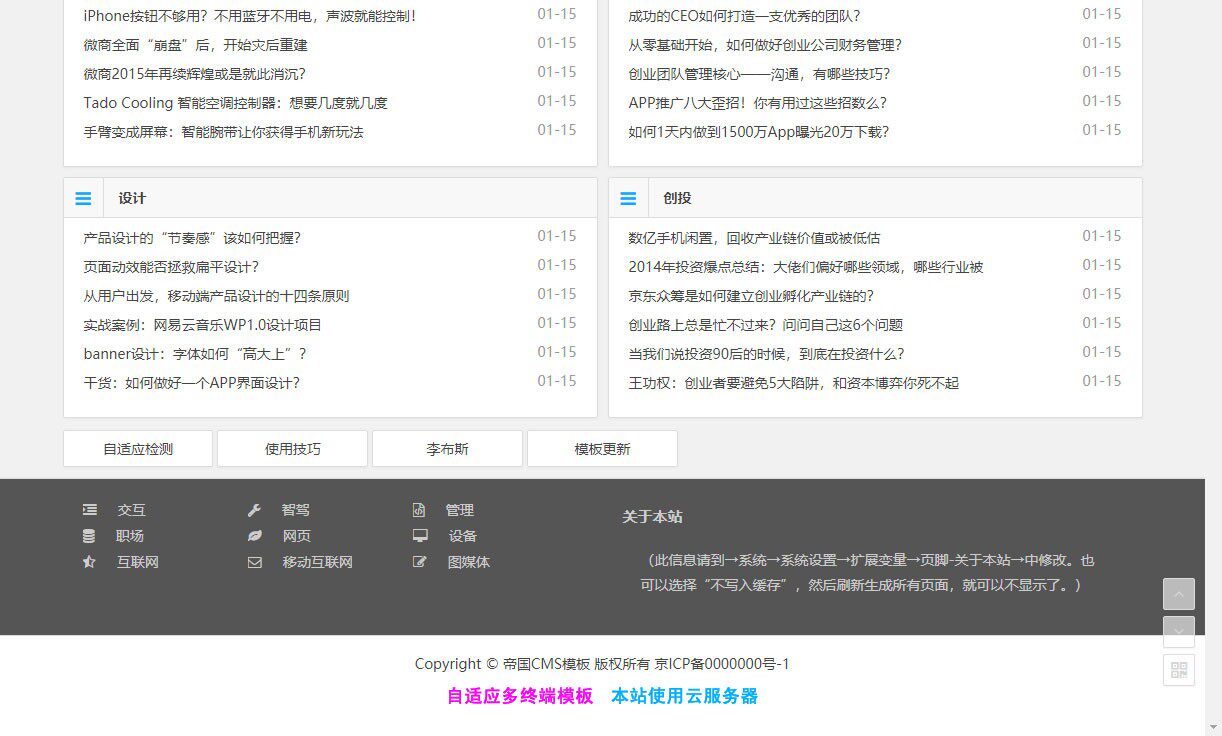This screenshot has width=1222, height=736.
Task: Click the list icon next to 交互
Action: coord(89,509)
